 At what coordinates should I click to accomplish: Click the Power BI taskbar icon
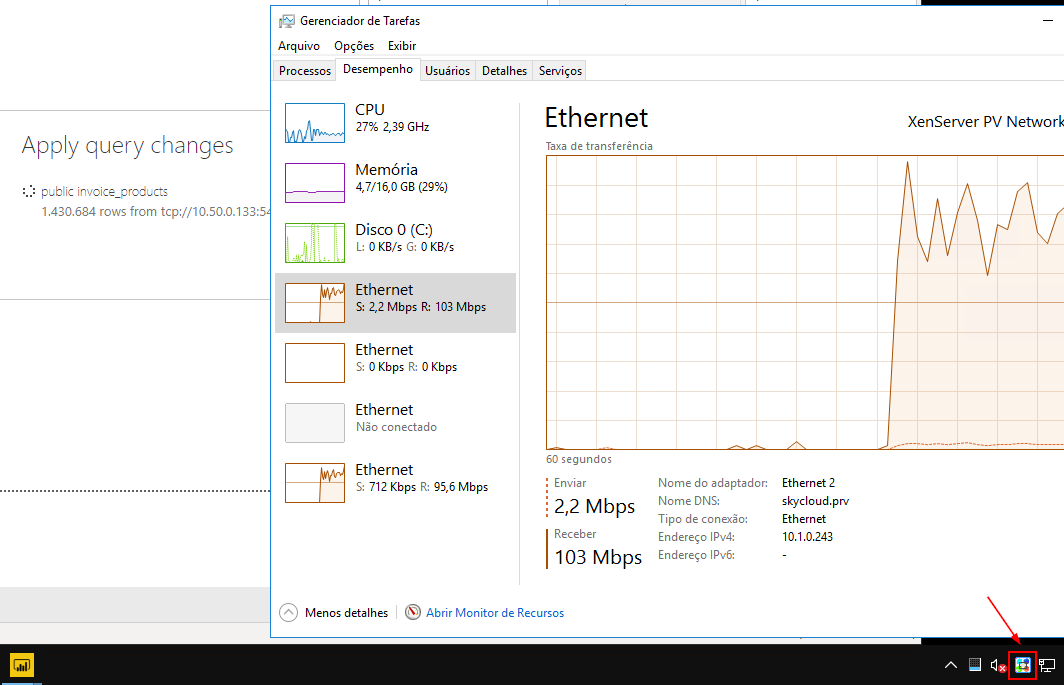click(x=21, y=664)
